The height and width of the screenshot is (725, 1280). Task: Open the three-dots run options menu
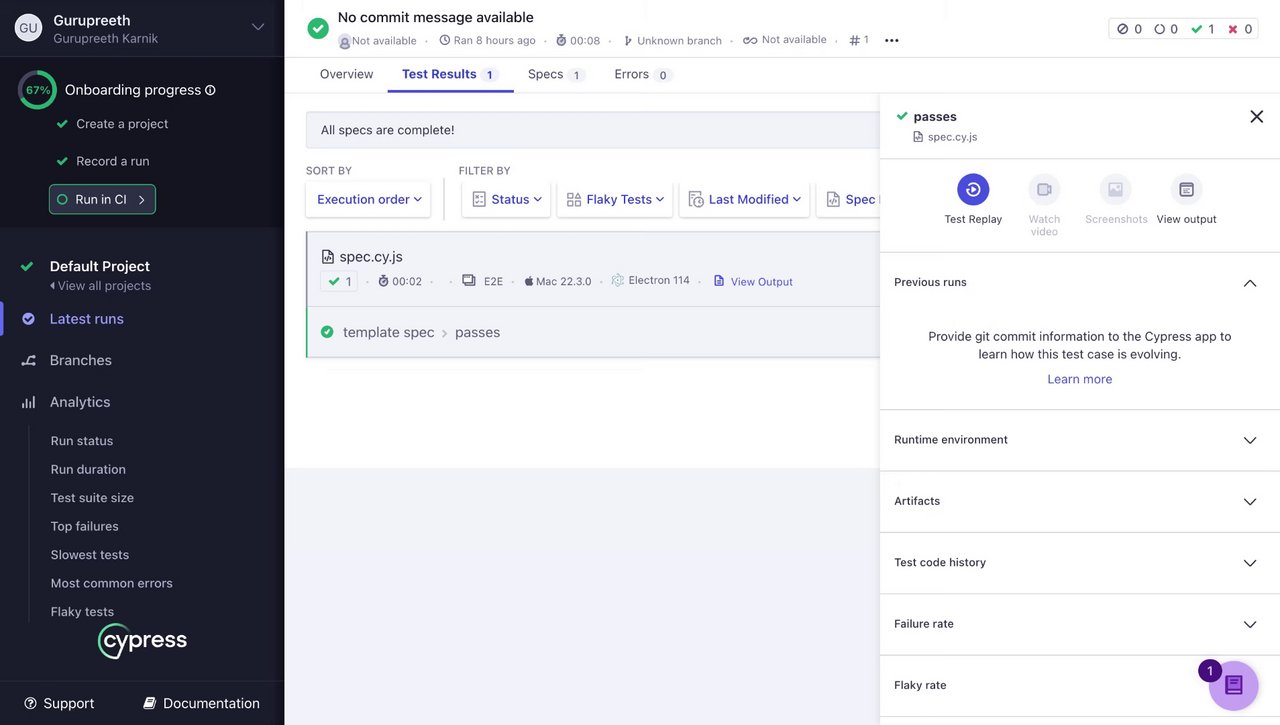(x=892, y=41)
